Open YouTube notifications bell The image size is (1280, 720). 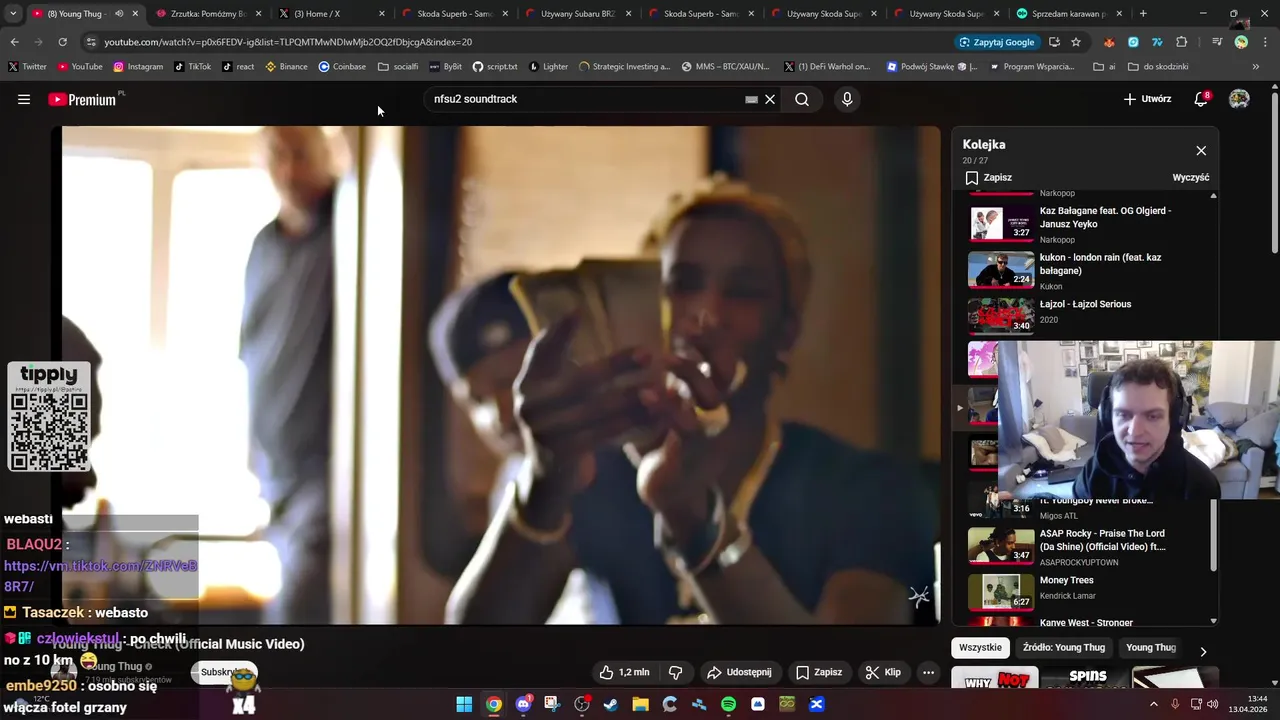[1202, 99]
